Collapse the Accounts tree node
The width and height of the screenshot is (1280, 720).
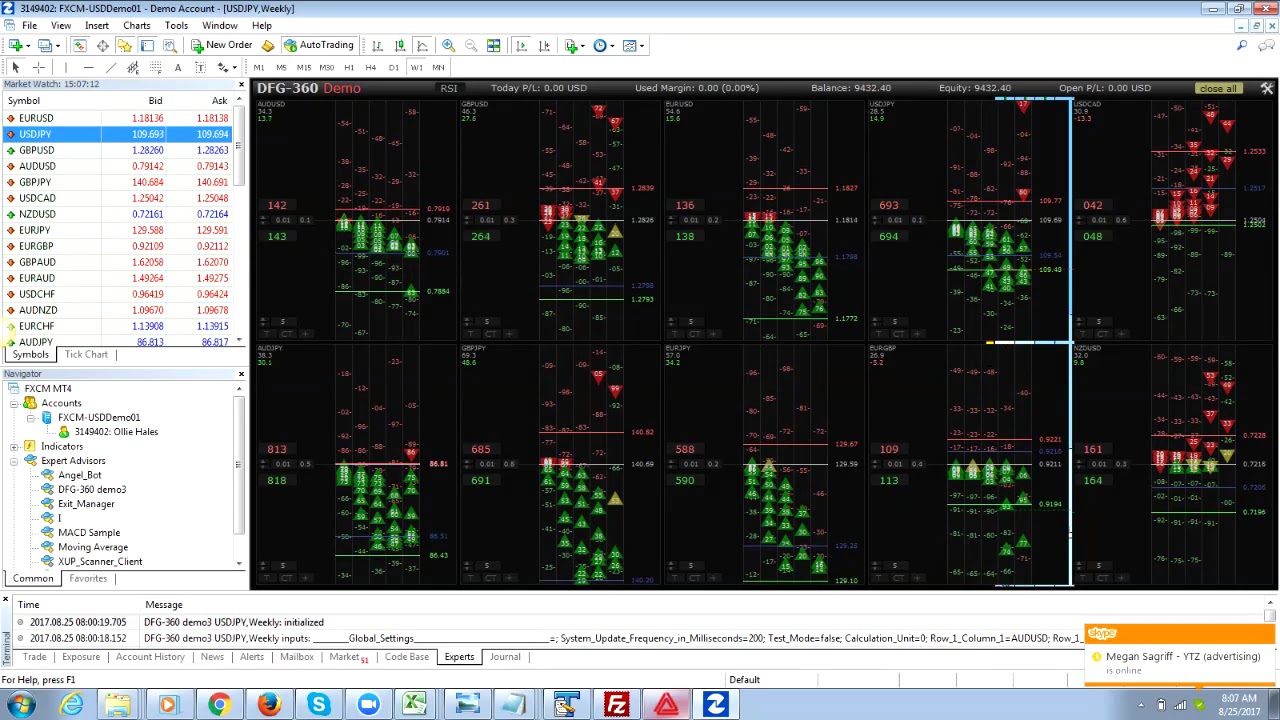tap(14, 403)
